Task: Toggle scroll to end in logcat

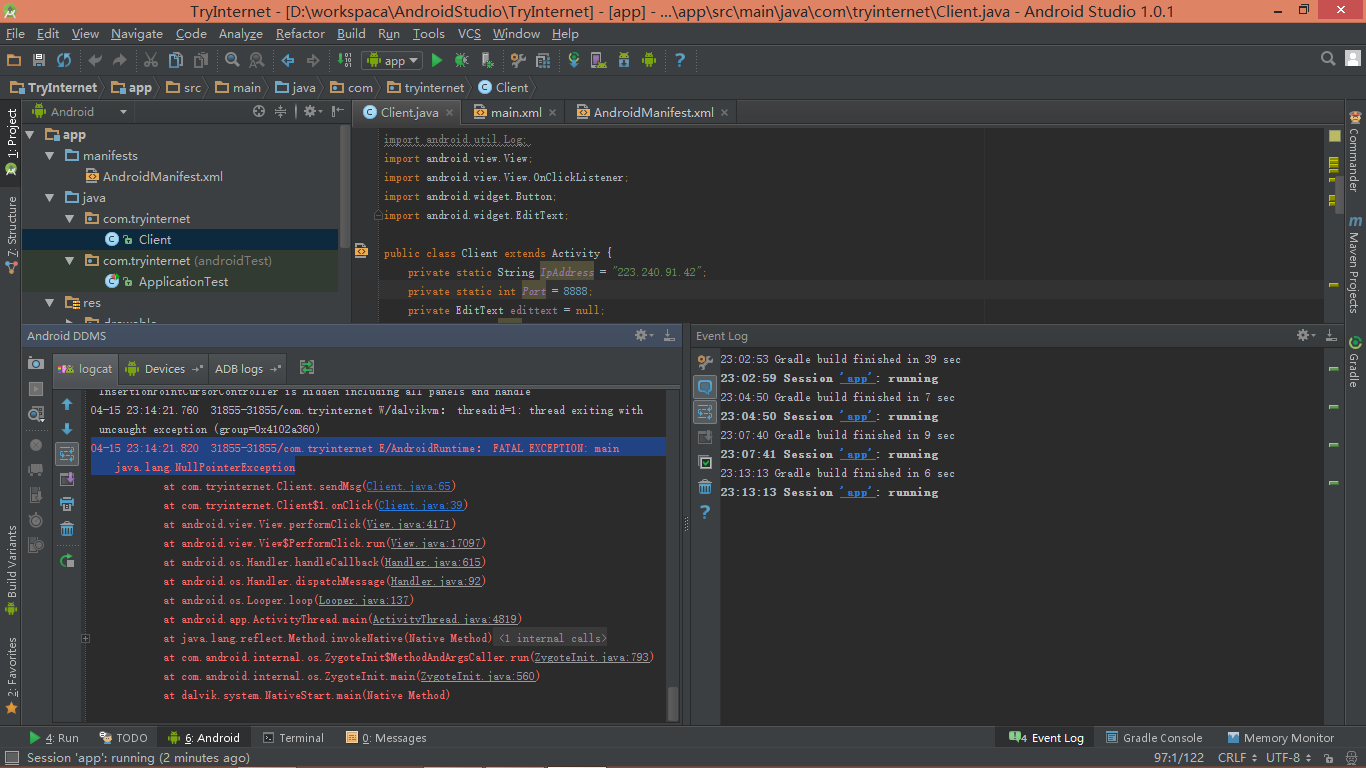Action: pyautogui.click(x=67, y=479)
